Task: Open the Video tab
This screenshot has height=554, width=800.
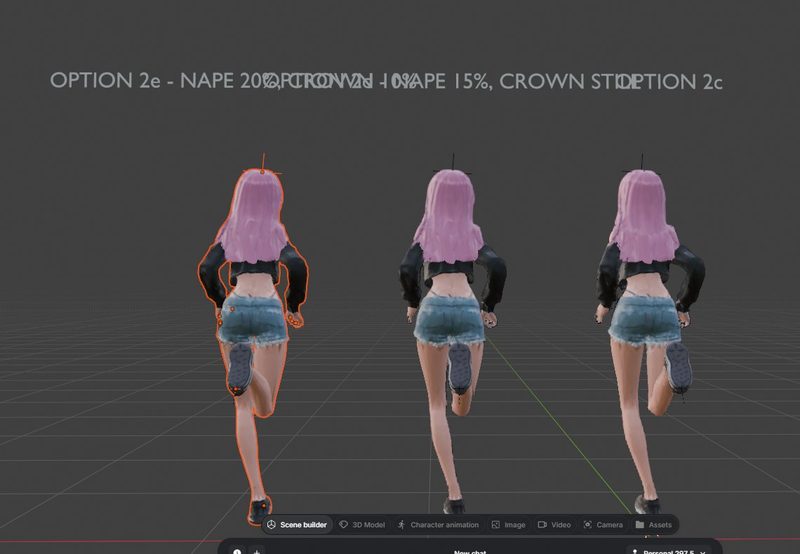Action: pyautogui.click(x=555, y=524)
